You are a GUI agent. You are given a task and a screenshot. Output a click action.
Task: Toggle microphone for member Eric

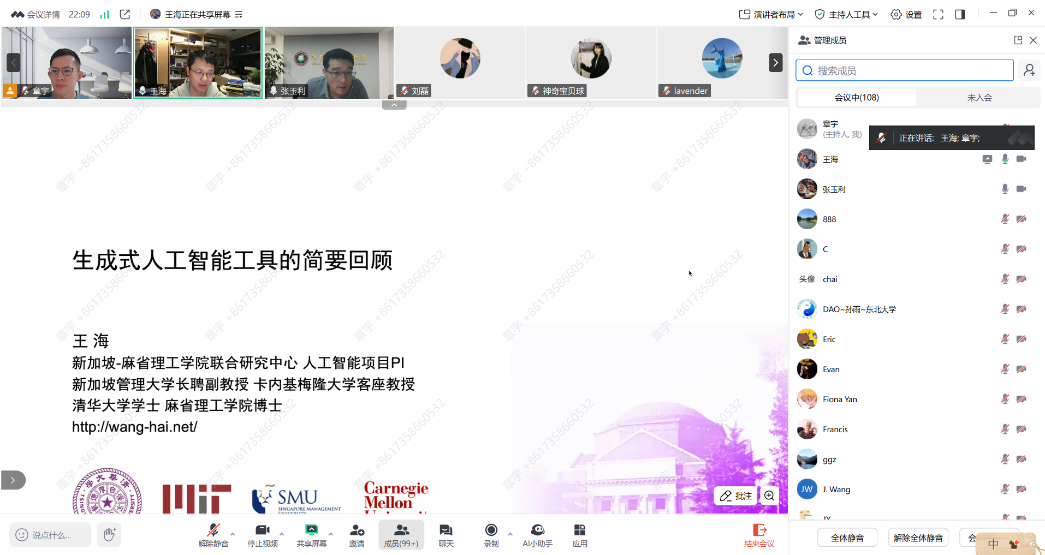(x=1005, y=339)
